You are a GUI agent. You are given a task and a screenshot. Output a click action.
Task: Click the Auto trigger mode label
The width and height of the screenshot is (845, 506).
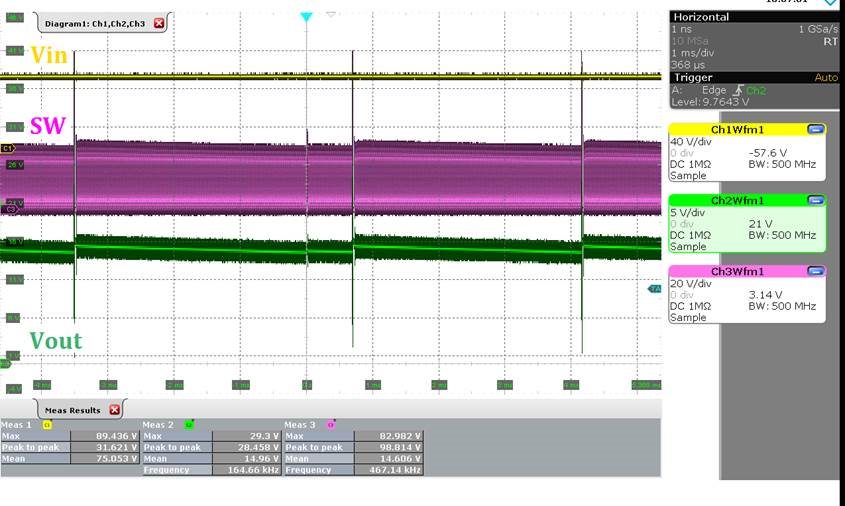826,78
